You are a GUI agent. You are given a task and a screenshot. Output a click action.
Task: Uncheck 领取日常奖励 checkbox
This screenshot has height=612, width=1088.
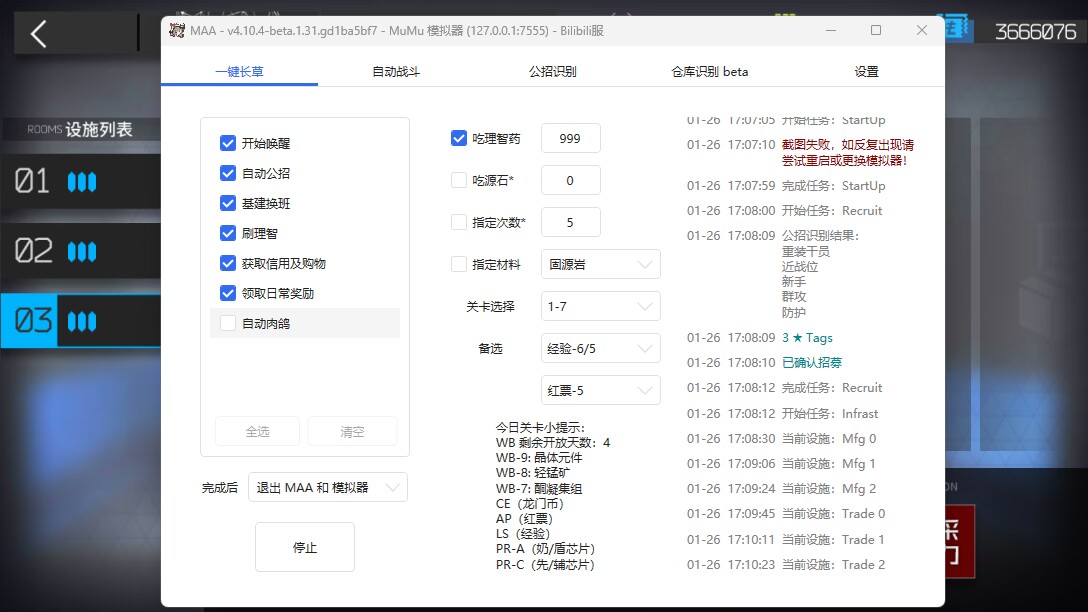[x=228, y=293]
